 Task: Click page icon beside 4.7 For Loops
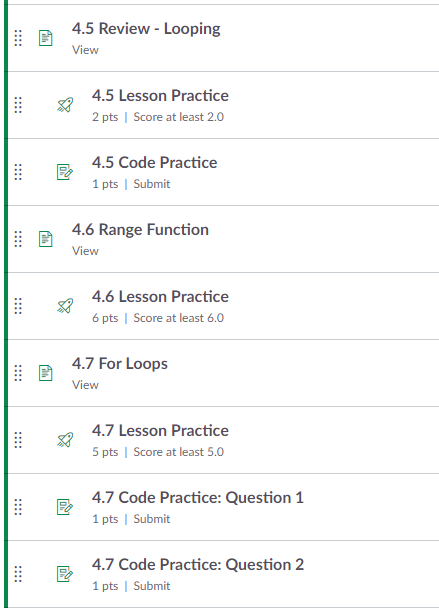tap(45, 373)
